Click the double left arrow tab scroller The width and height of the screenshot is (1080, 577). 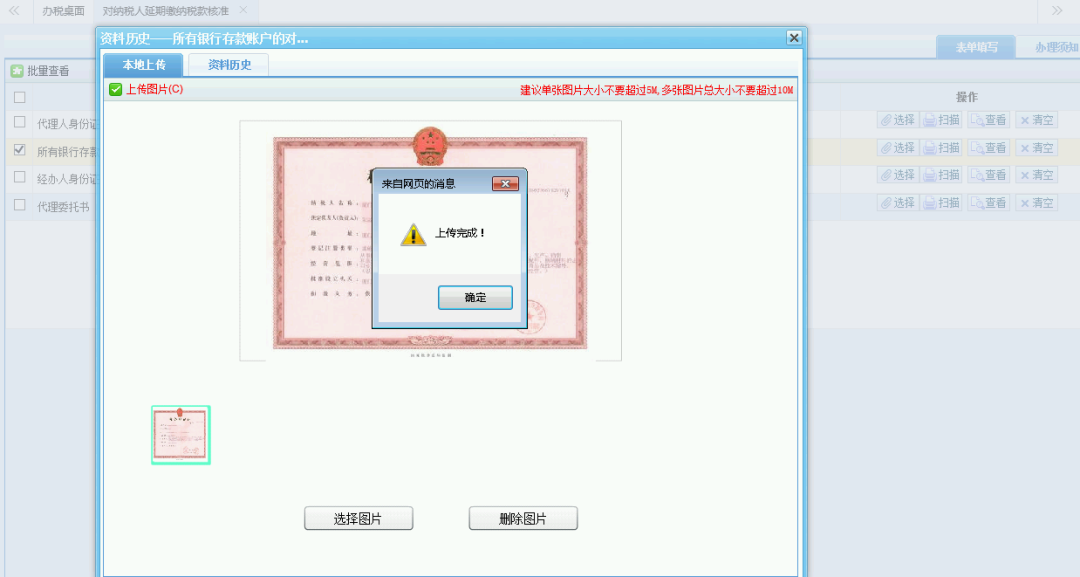point(14,10)
